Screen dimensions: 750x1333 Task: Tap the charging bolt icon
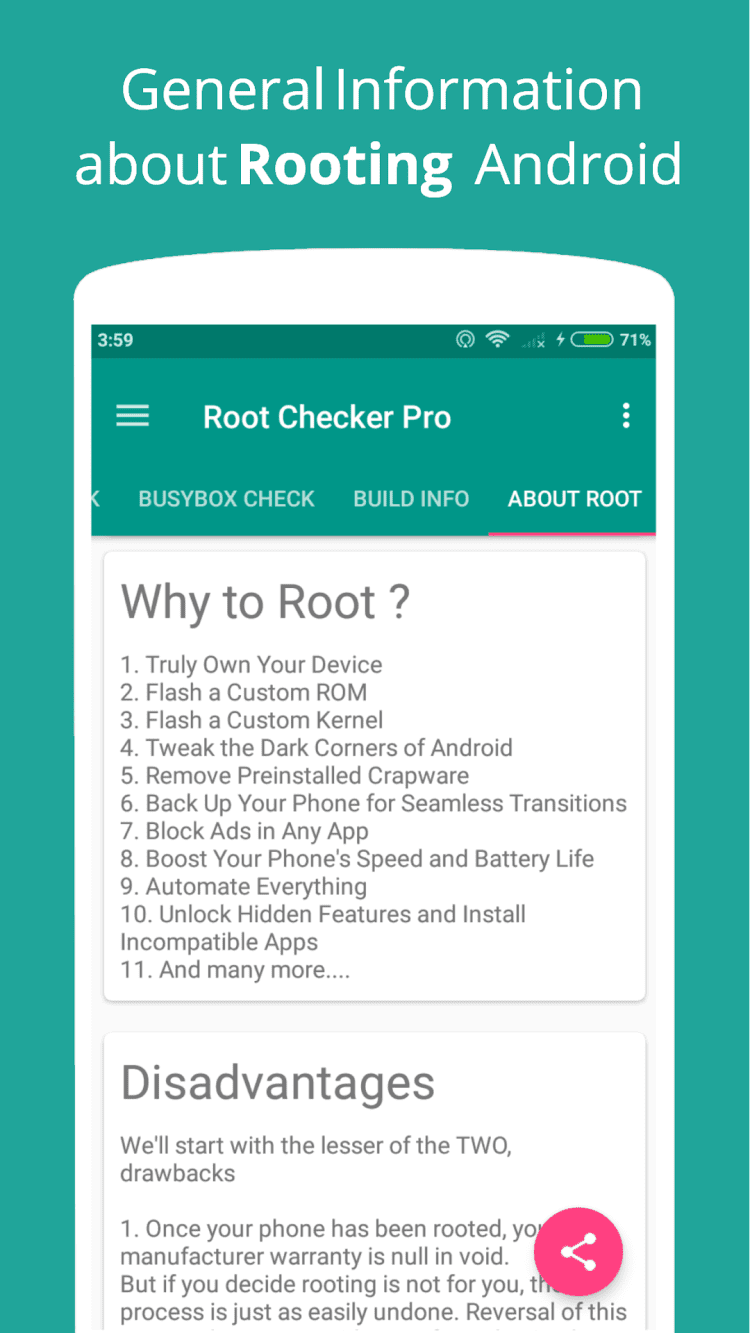pos(561,340)
